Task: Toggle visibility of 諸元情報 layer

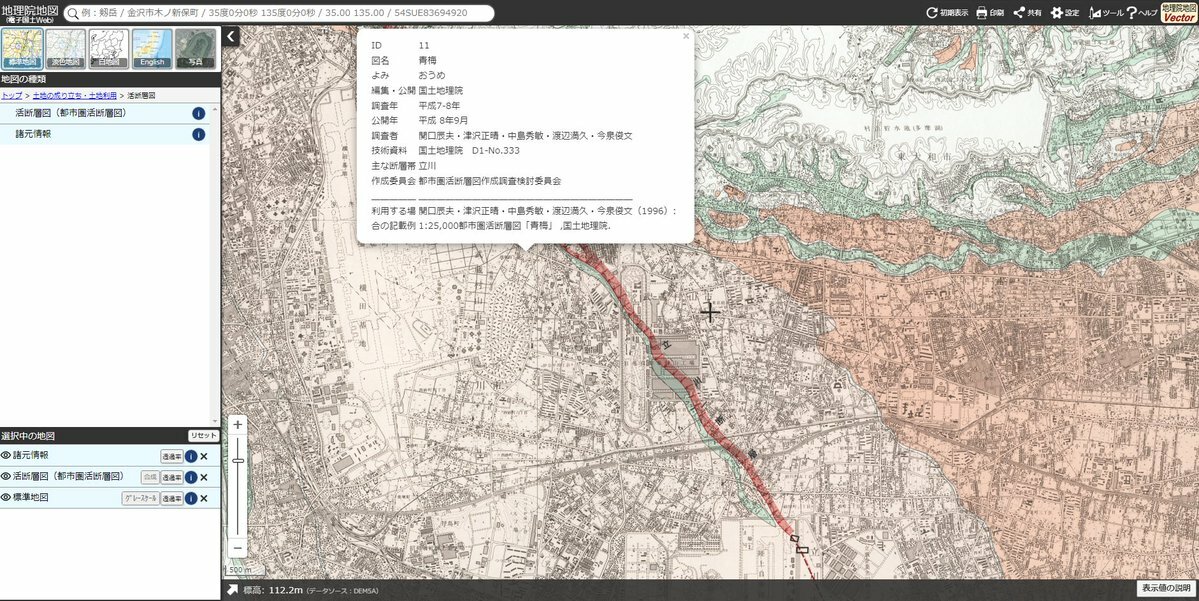Action: click(x=5, y=456)
